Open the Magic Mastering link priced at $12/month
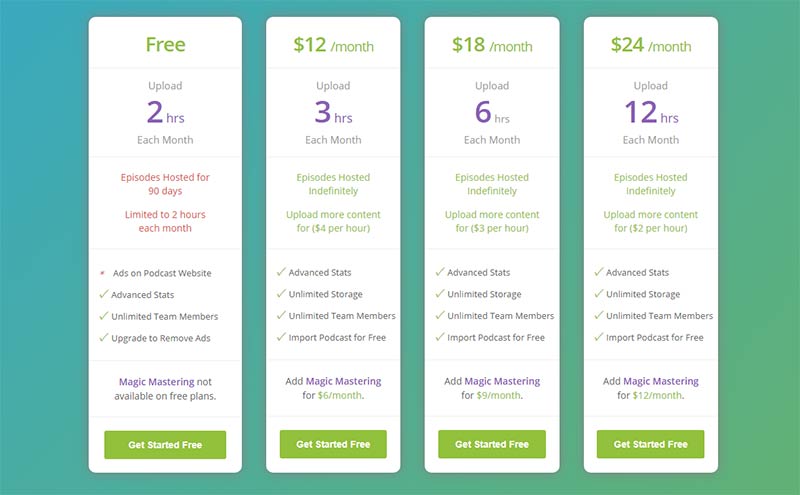 661,381
